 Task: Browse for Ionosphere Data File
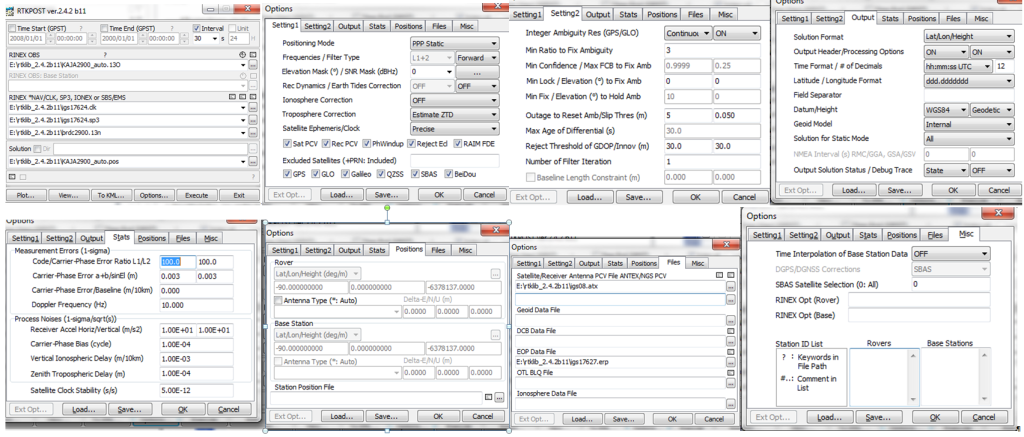click(730, 404)
